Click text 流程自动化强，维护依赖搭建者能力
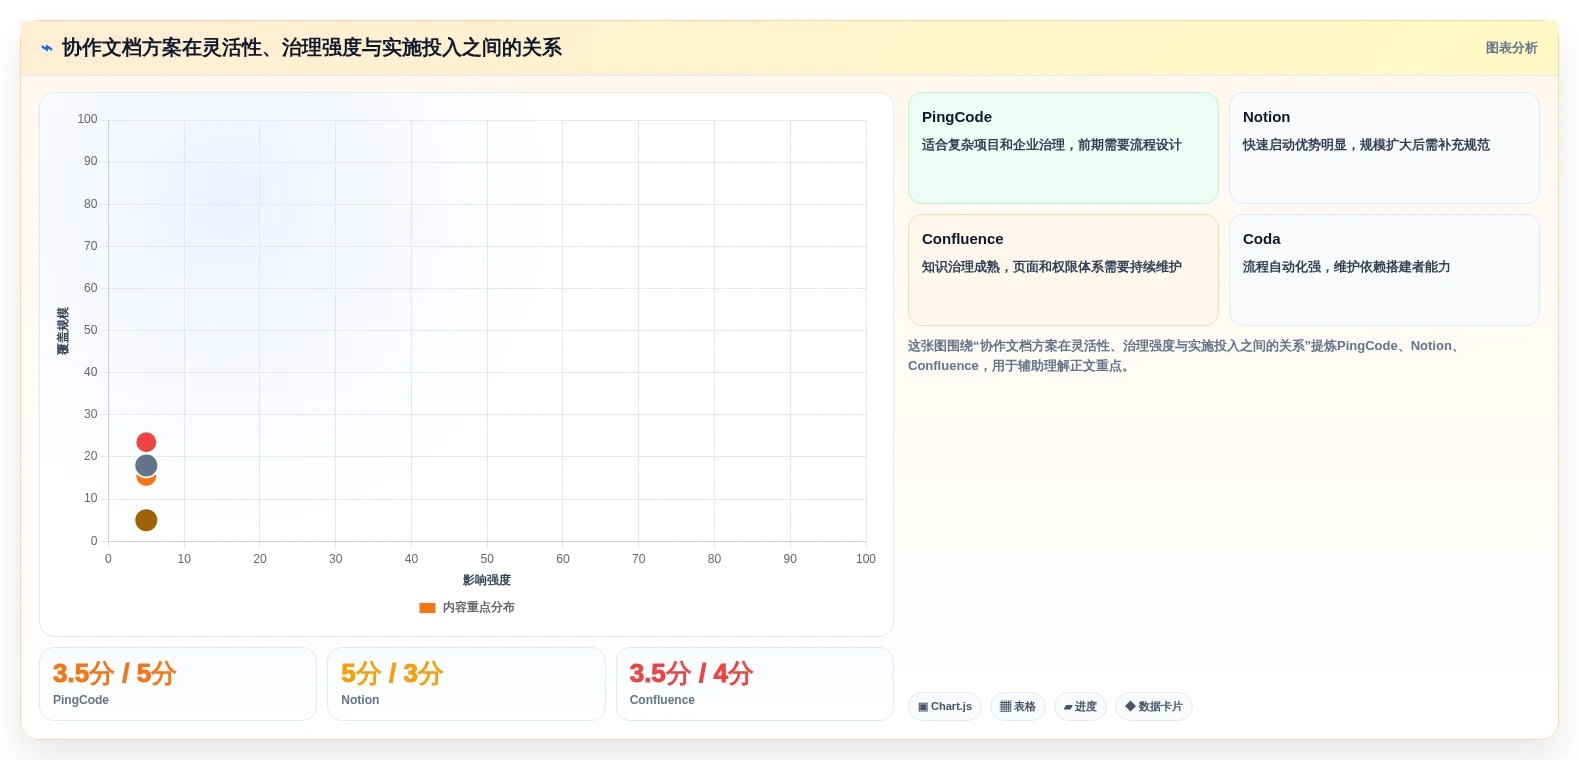Viewport: 1579px width, 760px height. (1346, 267)
